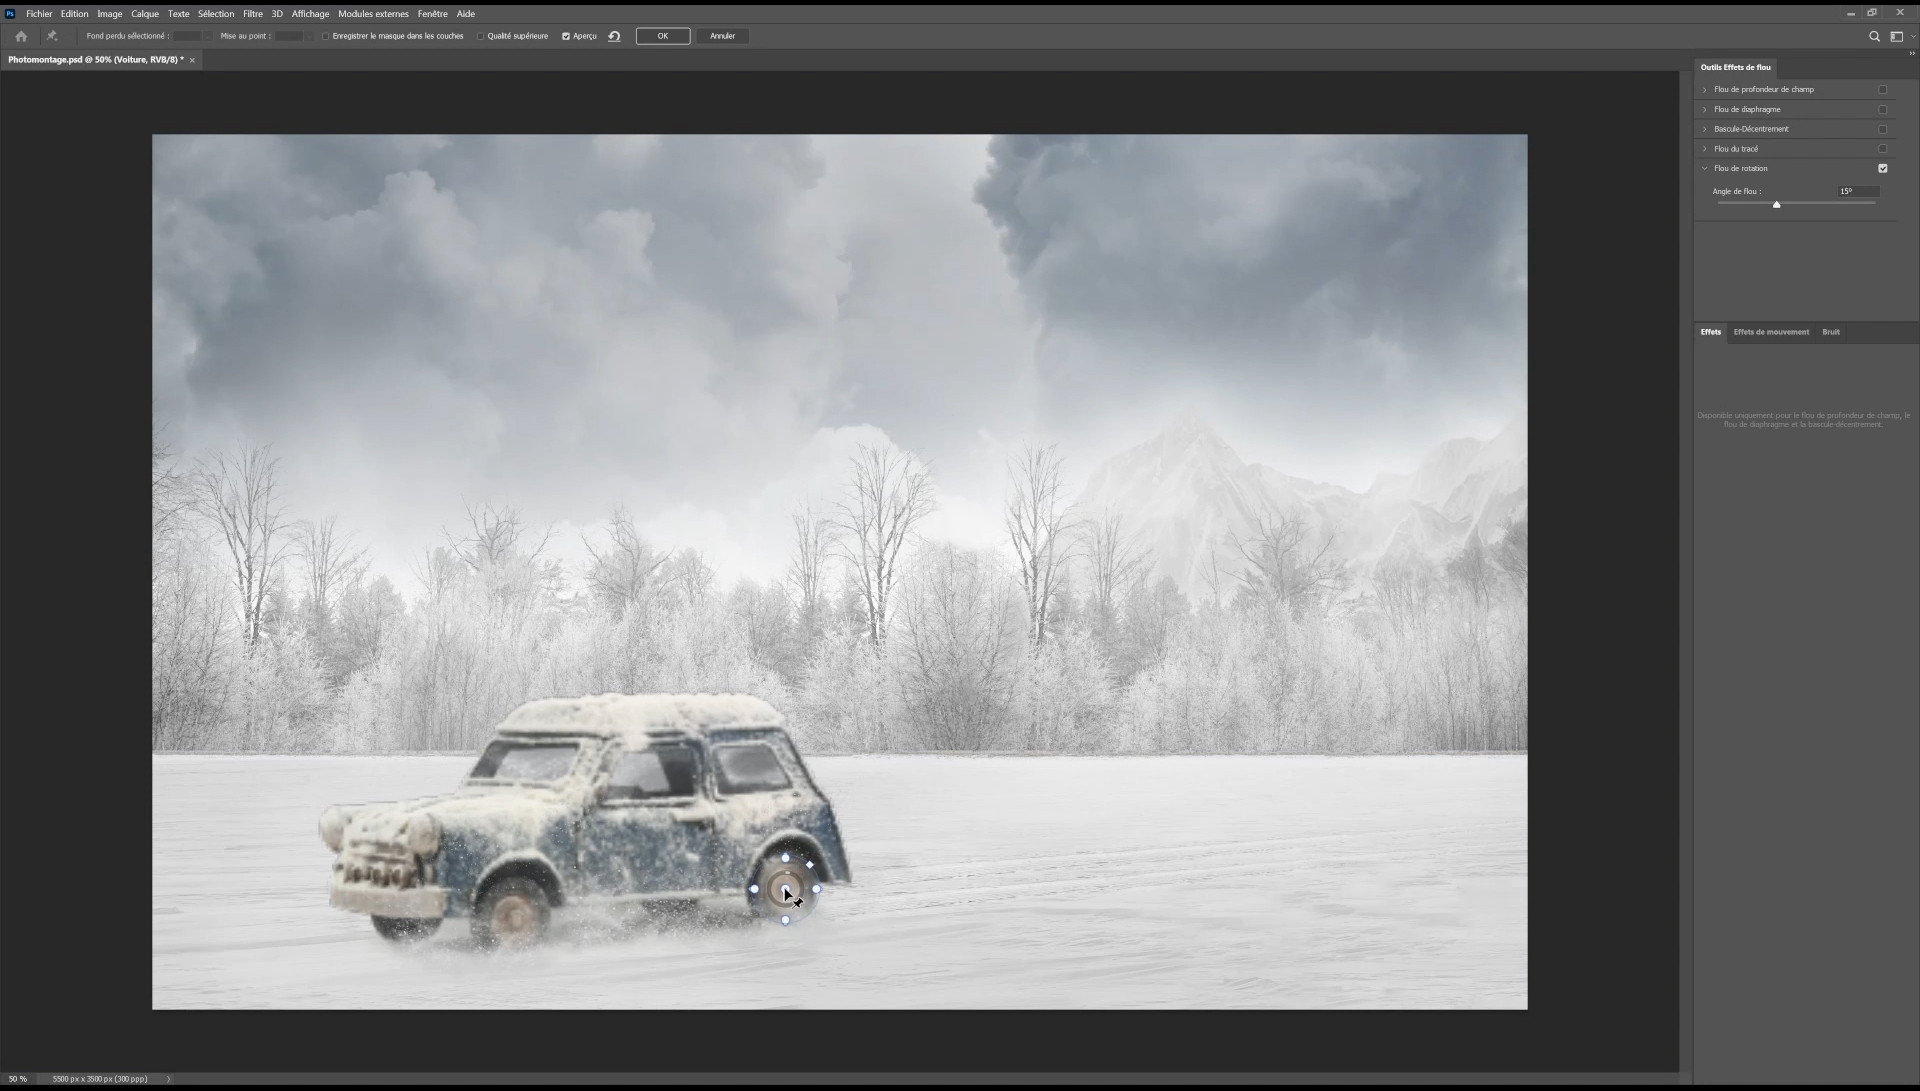Restore down the Photoshop window
This screenshot has height=1091, width=1920.
(x=1872, y=13)
